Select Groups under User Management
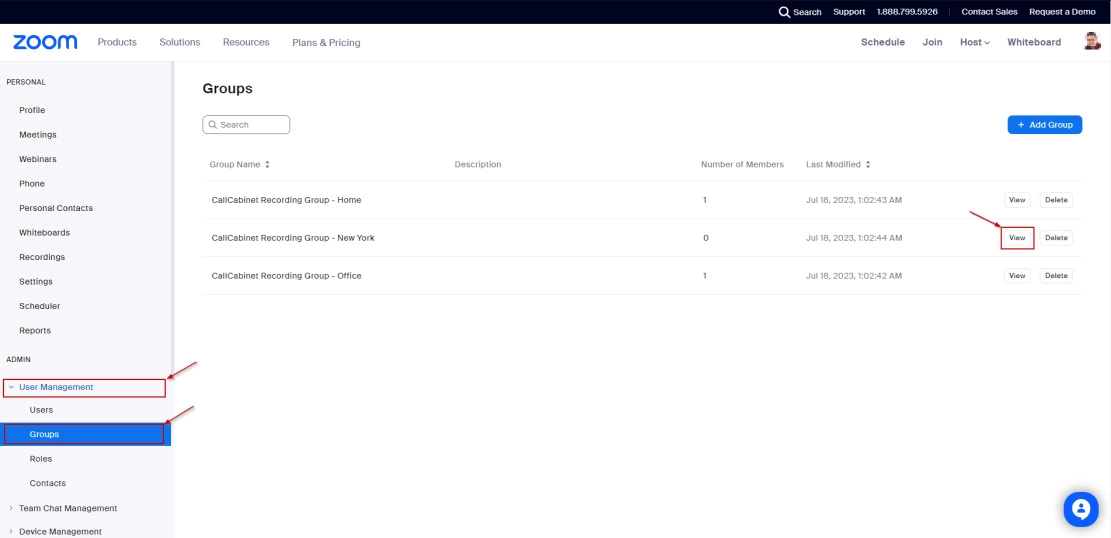 [x=85, y=434]
